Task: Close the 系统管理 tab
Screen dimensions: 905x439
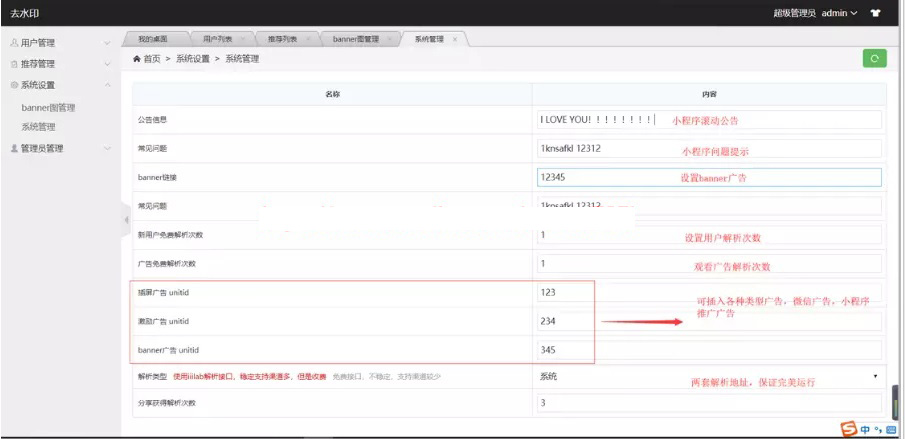Action: [455, 39]
